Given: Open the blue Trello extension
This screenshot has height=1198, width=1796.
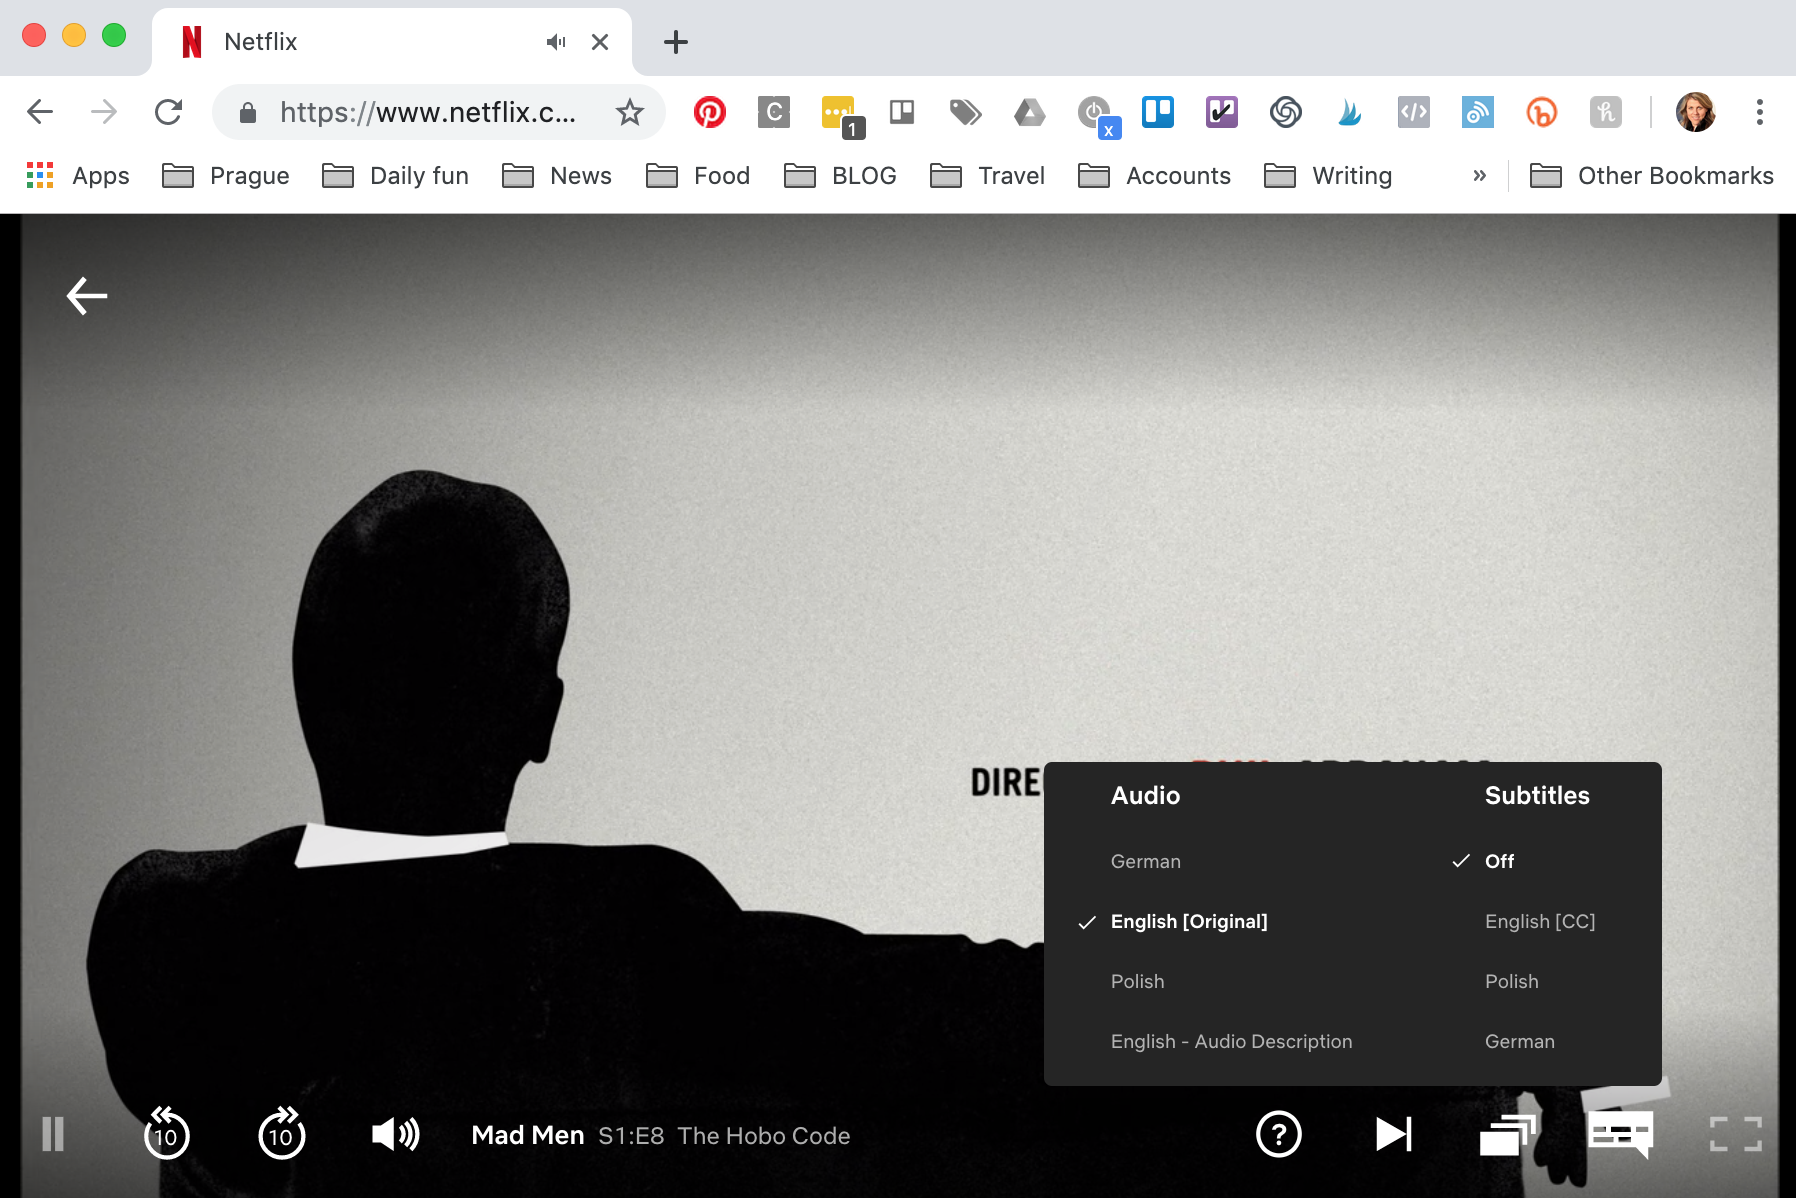Looking at the screenshot, I should pyautogui.click(x=1157, y=112).
